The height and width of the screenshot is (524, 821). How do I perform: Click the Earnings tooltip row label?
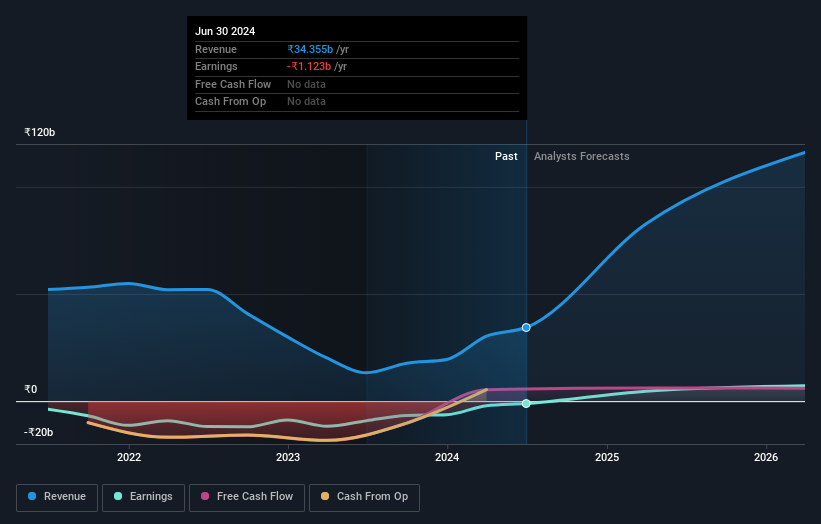click(x=216, y=66)
